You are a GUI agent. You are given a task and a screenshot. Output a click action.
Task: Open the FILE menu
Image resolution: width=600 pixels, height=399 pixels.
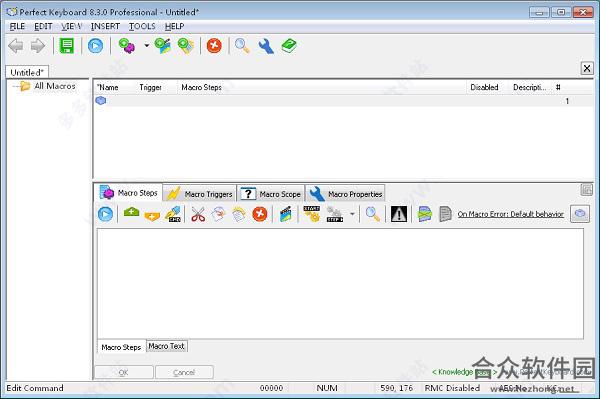pyautogui.click(x=17, y=26)
